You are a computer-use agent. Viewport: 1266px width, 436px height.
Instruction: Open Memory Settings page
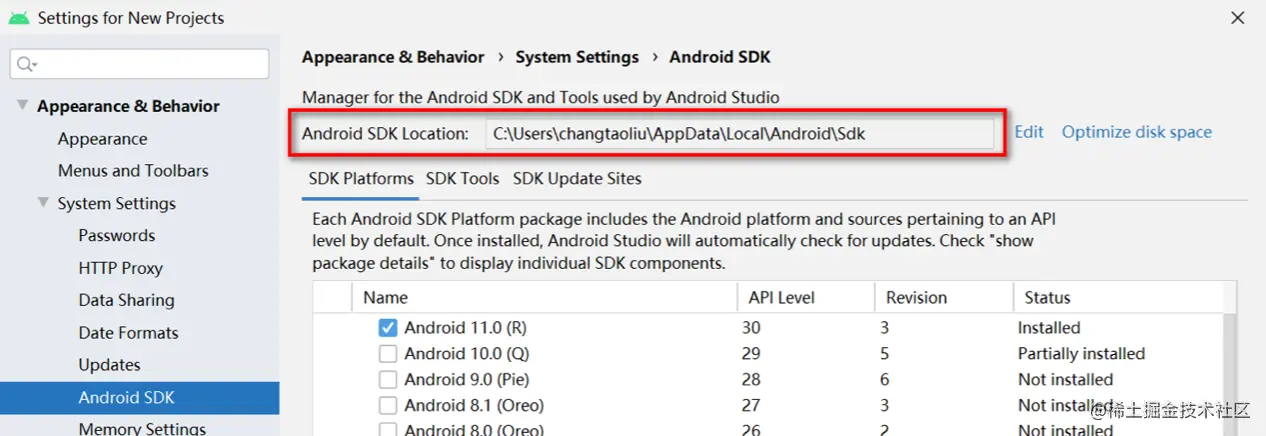click(x=142, y=428)
